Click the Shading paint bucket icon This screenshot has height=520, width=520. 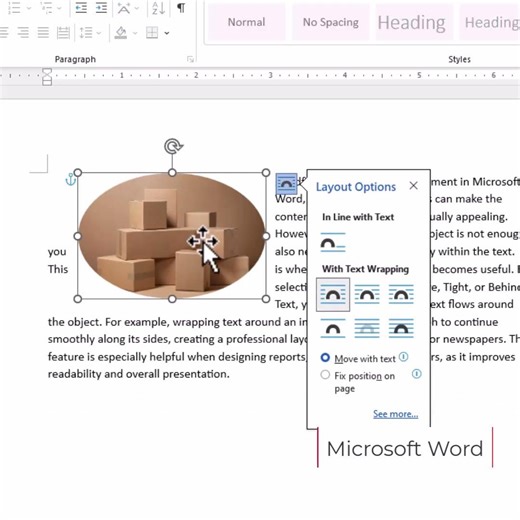click(121, 33)
